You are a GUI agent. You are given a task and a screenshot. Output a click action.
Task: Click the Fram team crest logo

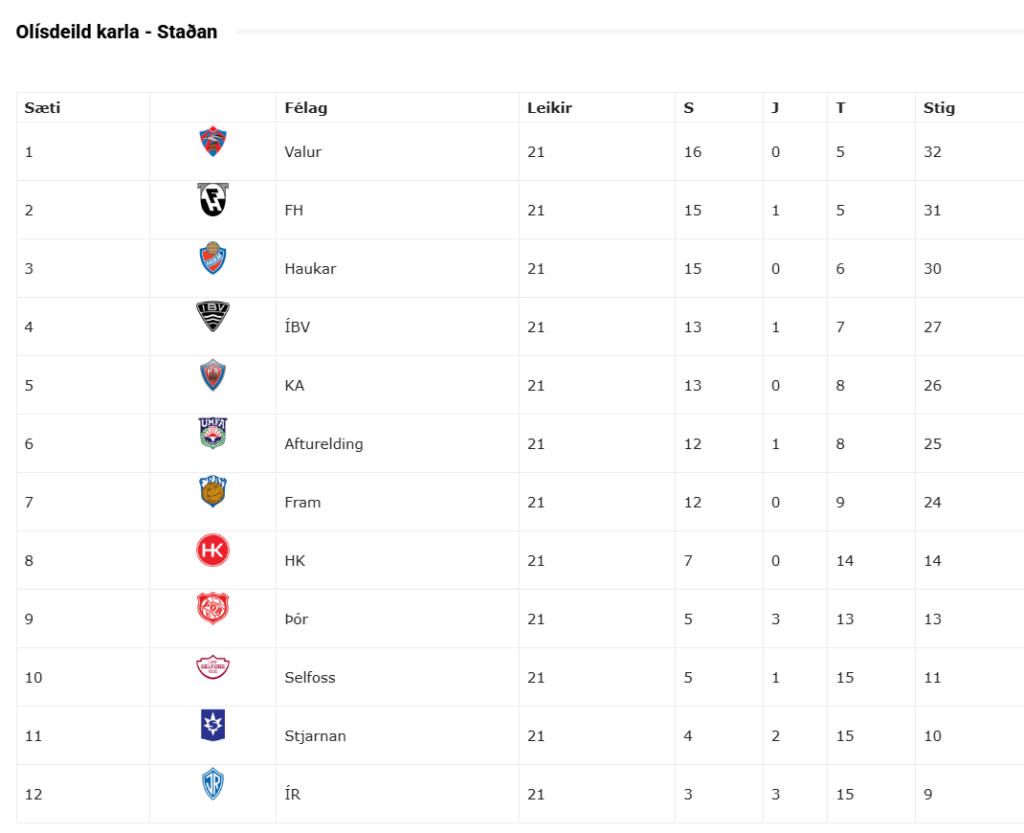212,492
